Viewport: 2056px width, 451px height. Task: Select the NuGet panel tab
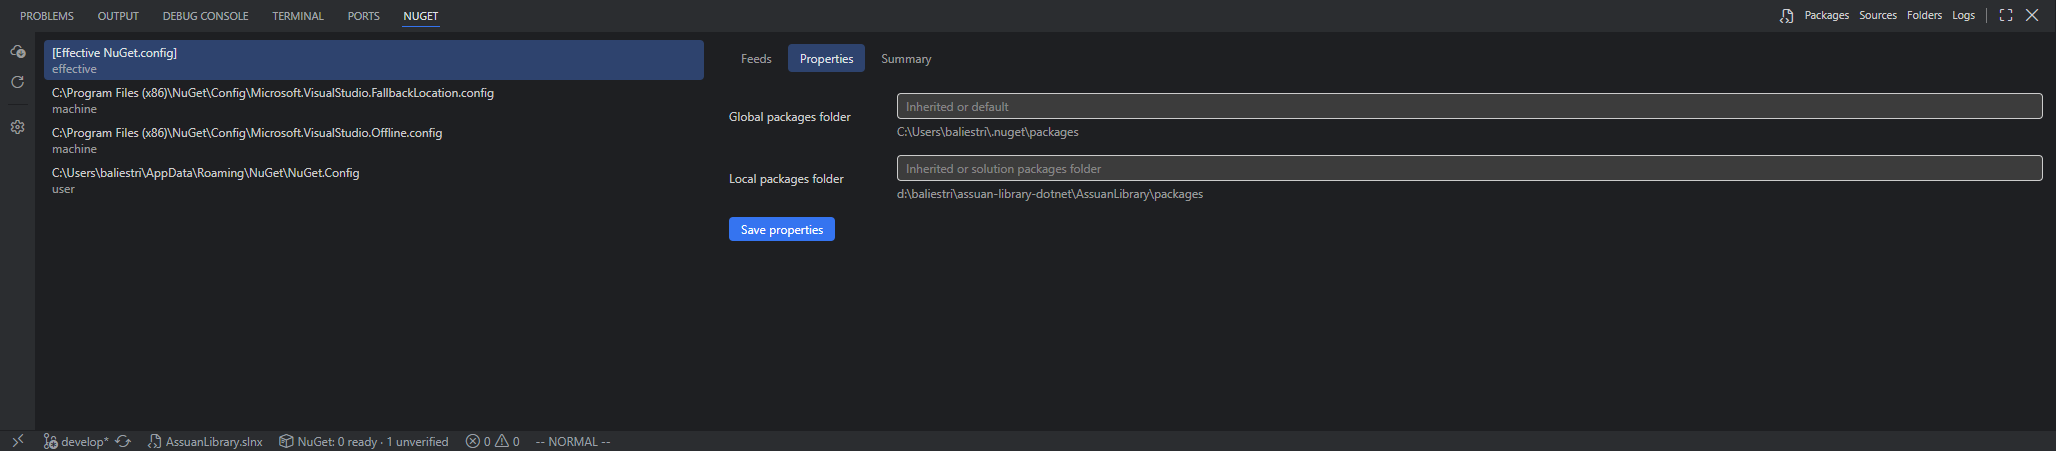click(421, 16)
